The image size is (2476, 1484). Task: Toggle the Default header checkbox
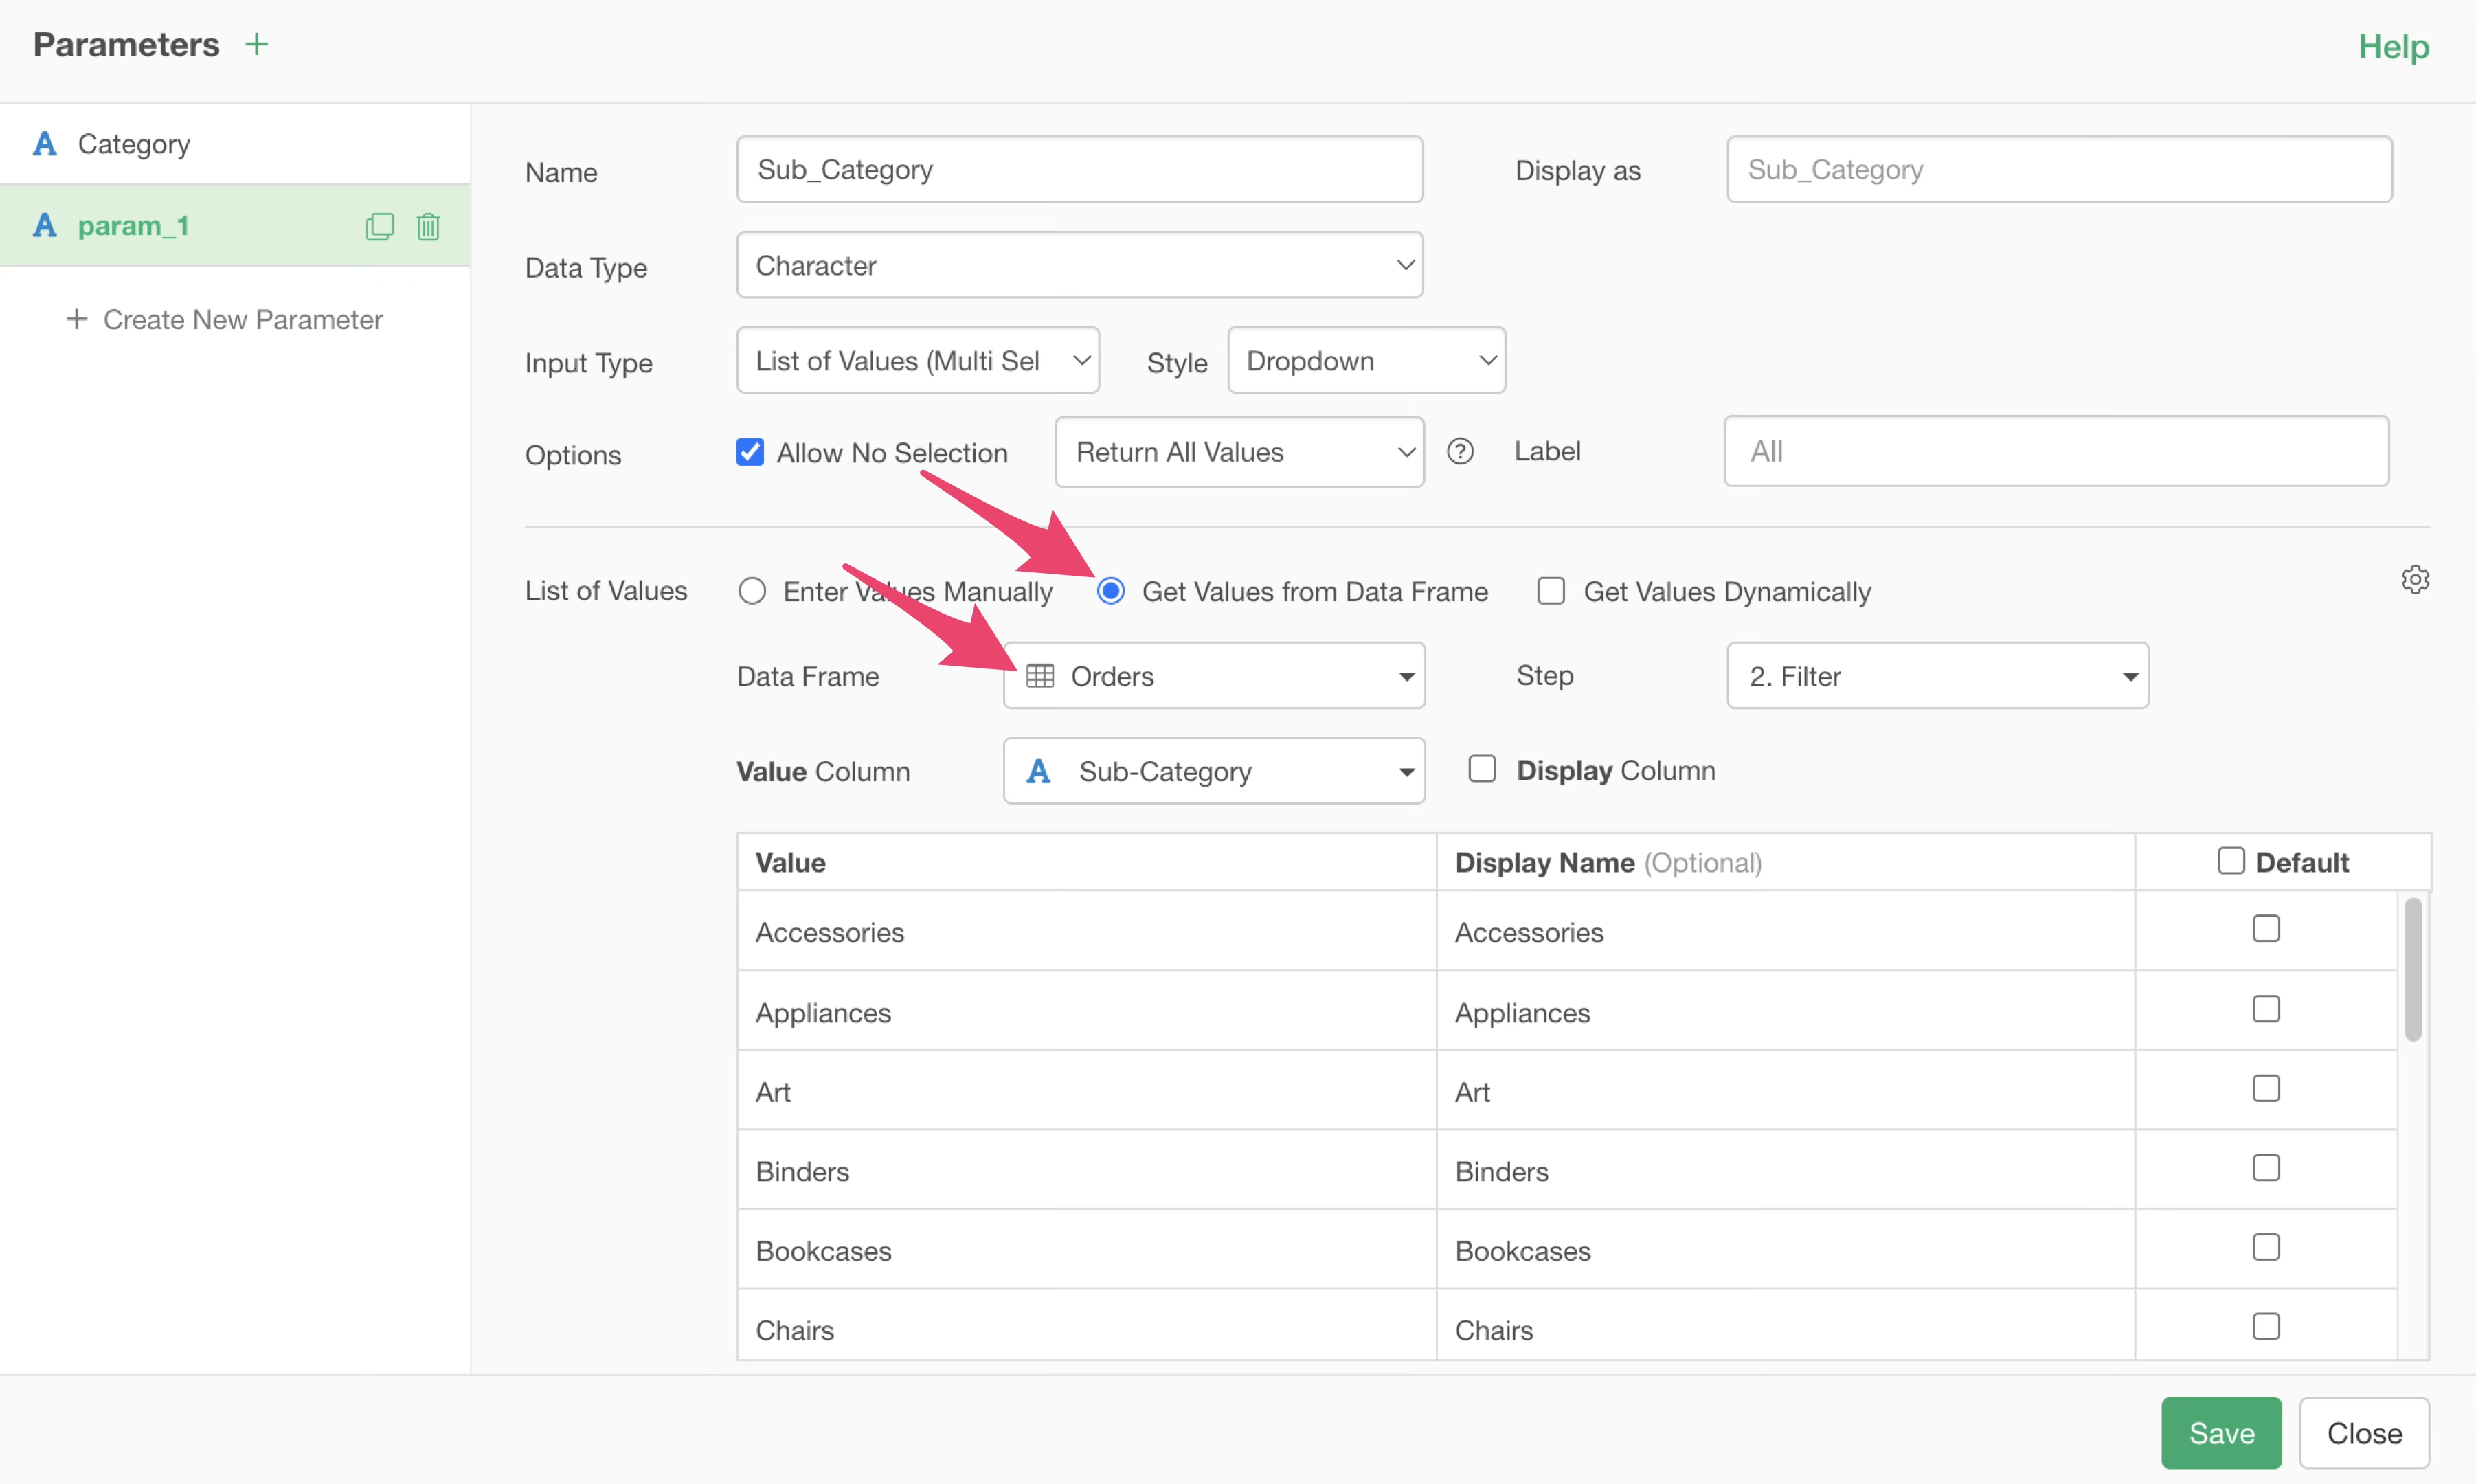point(2231,861)
